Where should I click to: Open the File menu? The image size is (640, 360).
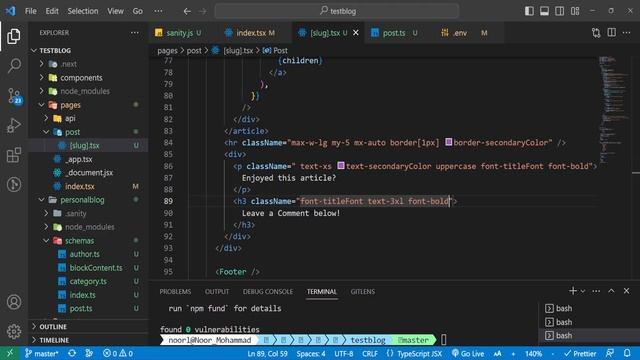pos(31,11)
